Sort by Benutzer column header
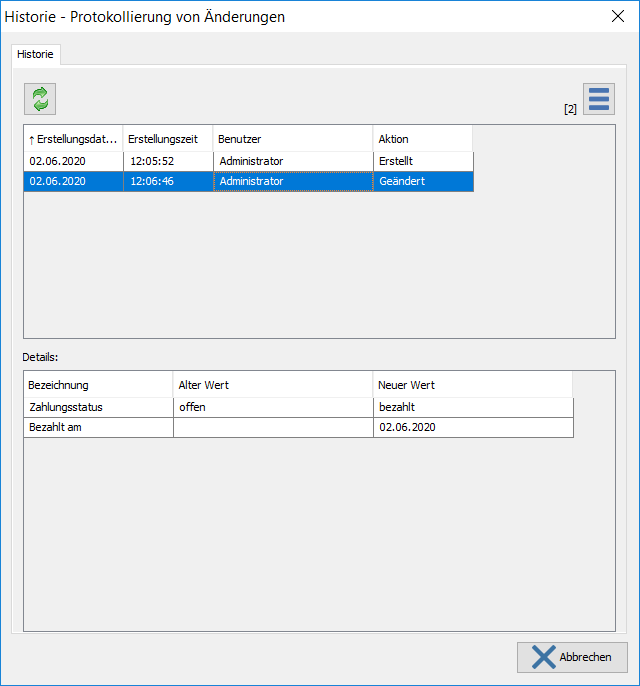The width and height of the screenshot is (640, 686). coord(292,139)
